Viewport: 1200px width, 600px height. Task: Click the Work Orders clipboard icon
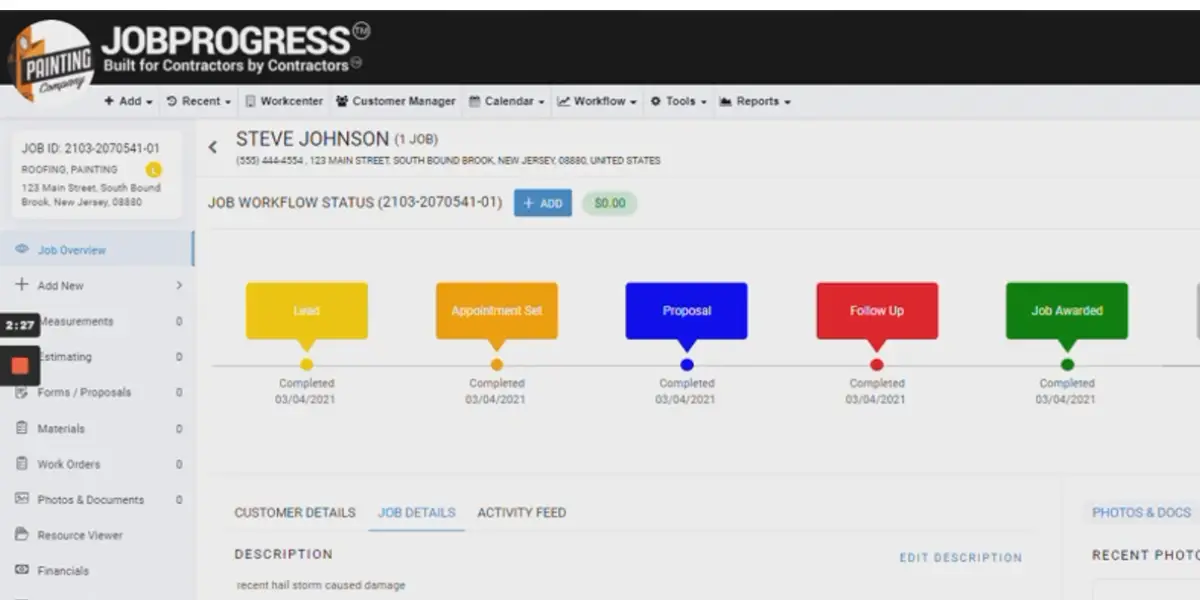click(x=22, y=464)
